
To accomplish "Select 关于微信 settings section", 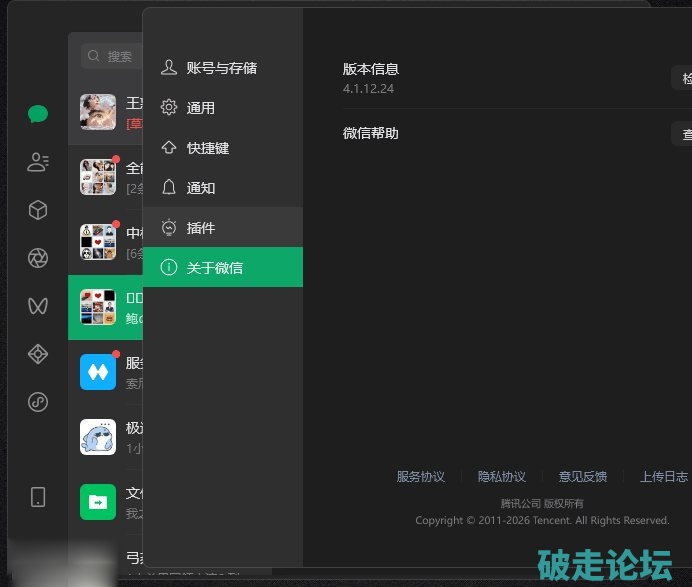I will click(223, 267).
